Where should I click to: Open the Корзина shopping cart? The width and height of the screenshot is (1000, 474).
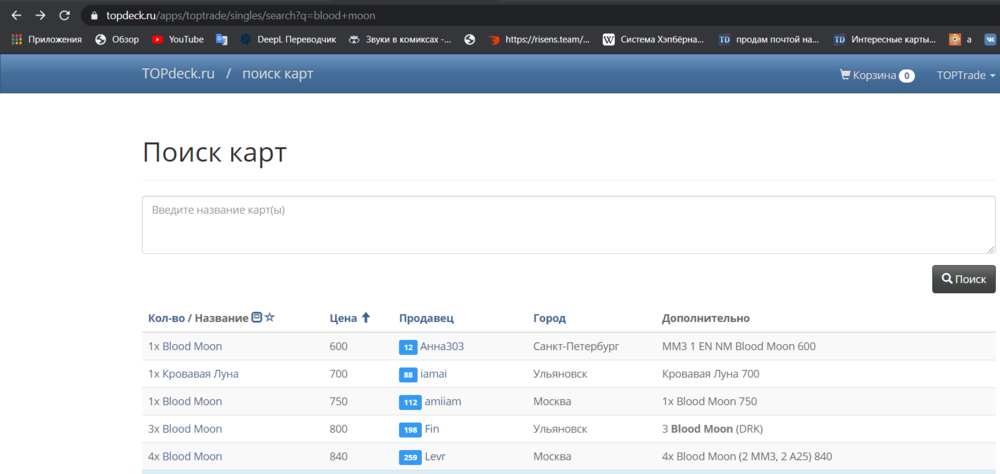pyautogui.click(x=876, y=75)
